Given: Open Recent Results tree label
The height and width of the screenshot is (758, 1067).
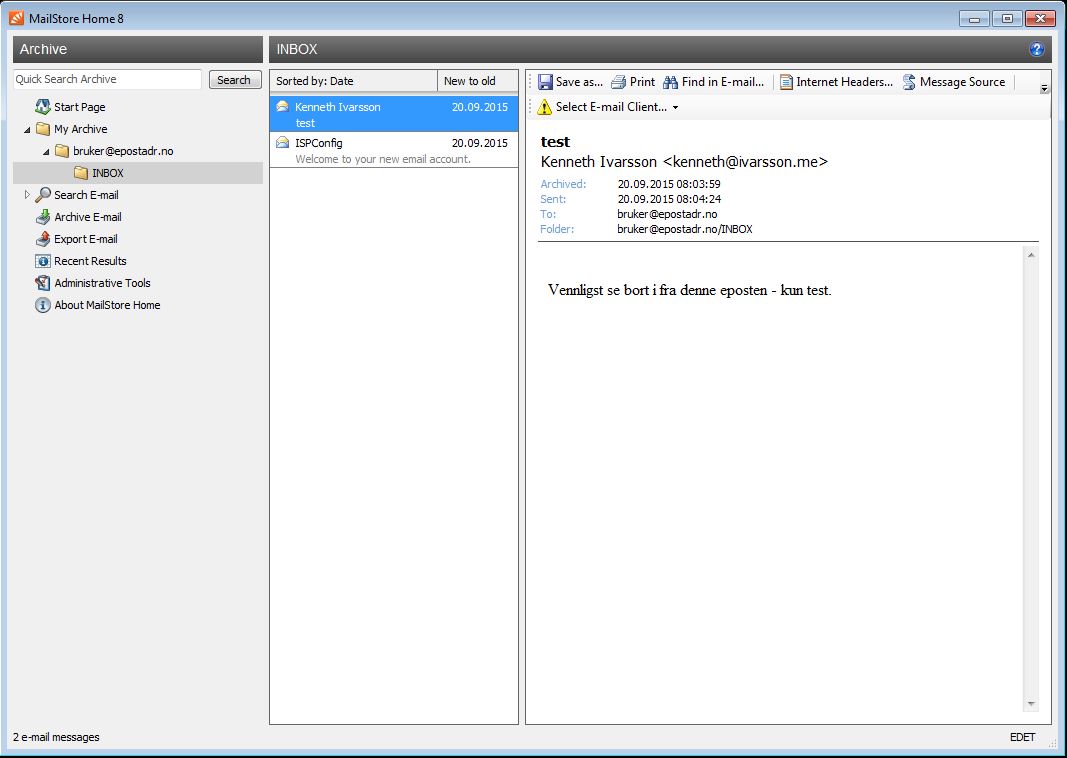Looking at the screenshot, I should tap(91, 261).
